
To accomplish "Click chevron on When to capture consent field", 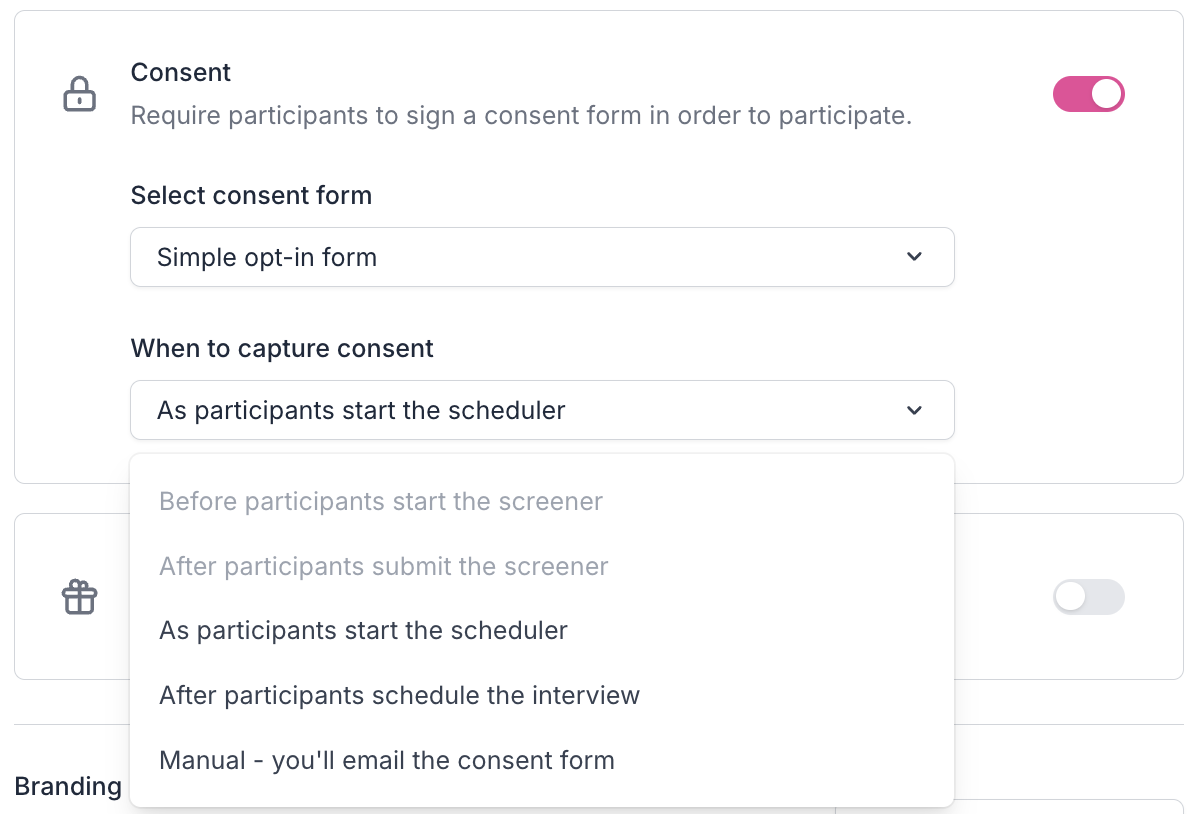I will [x=914, y=410].
